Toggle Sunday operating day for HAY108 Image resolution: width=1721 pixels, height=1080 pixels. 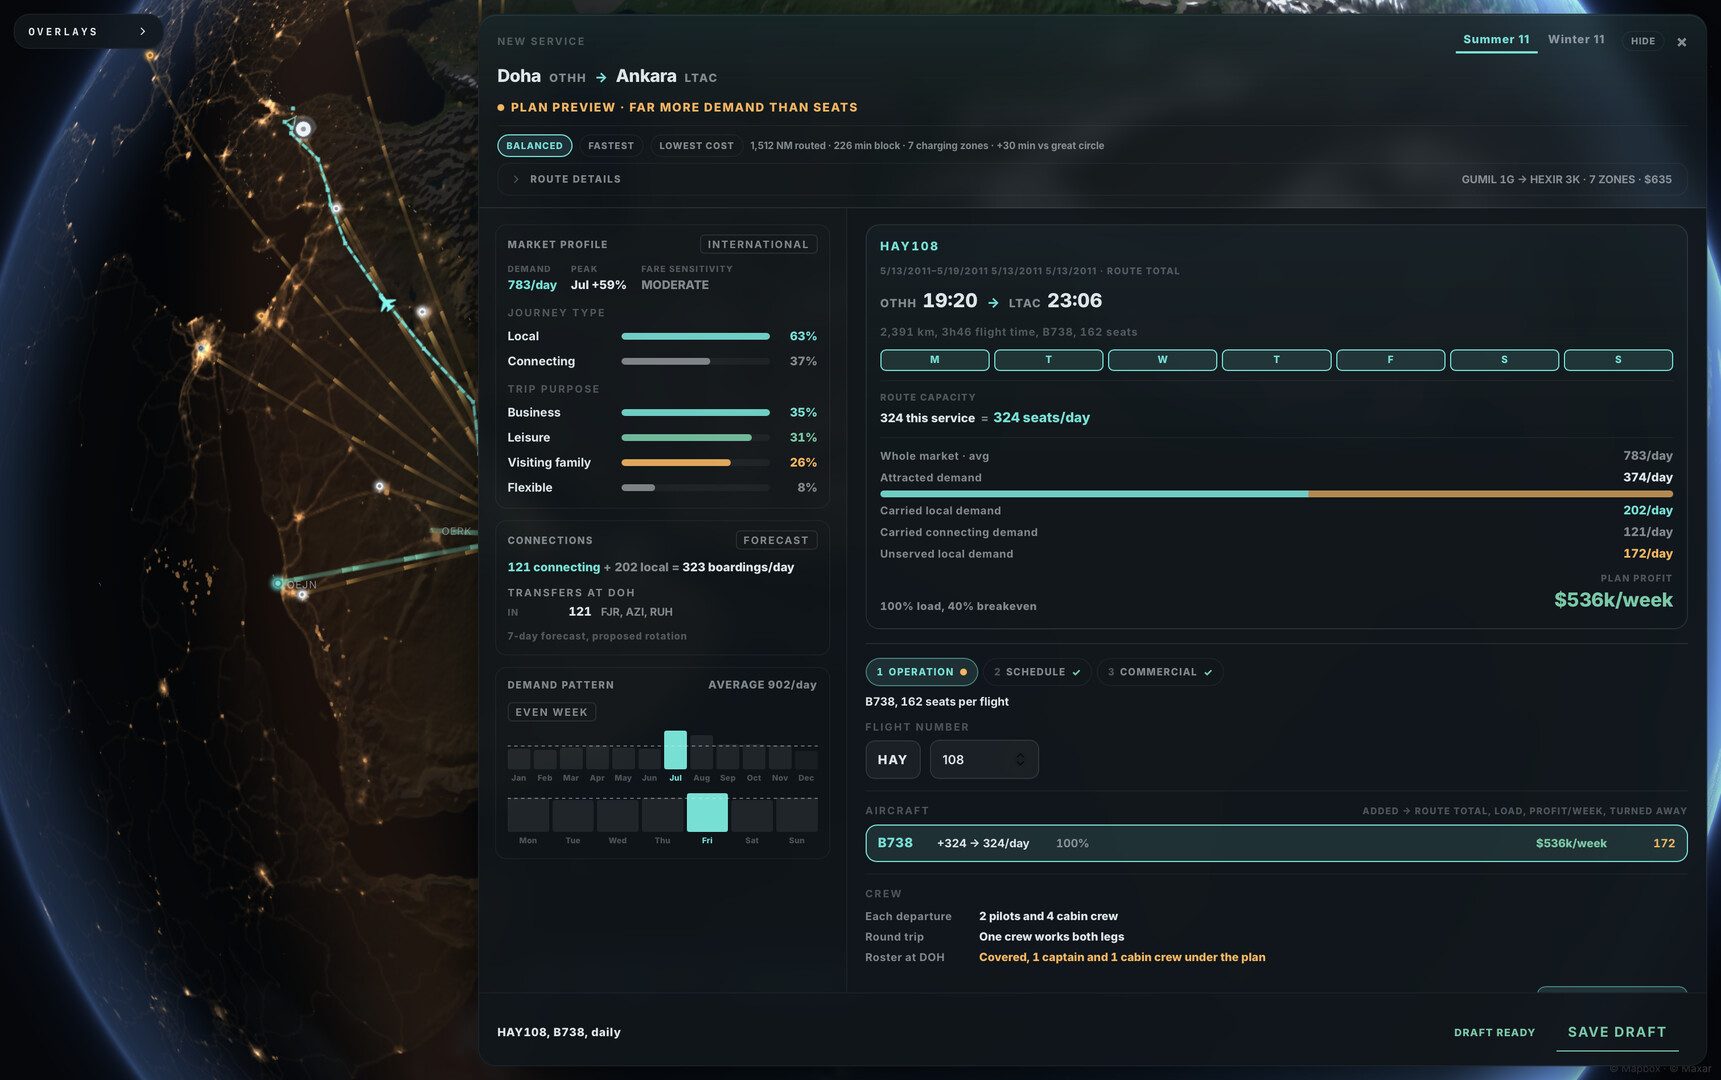click(1618, 360)
